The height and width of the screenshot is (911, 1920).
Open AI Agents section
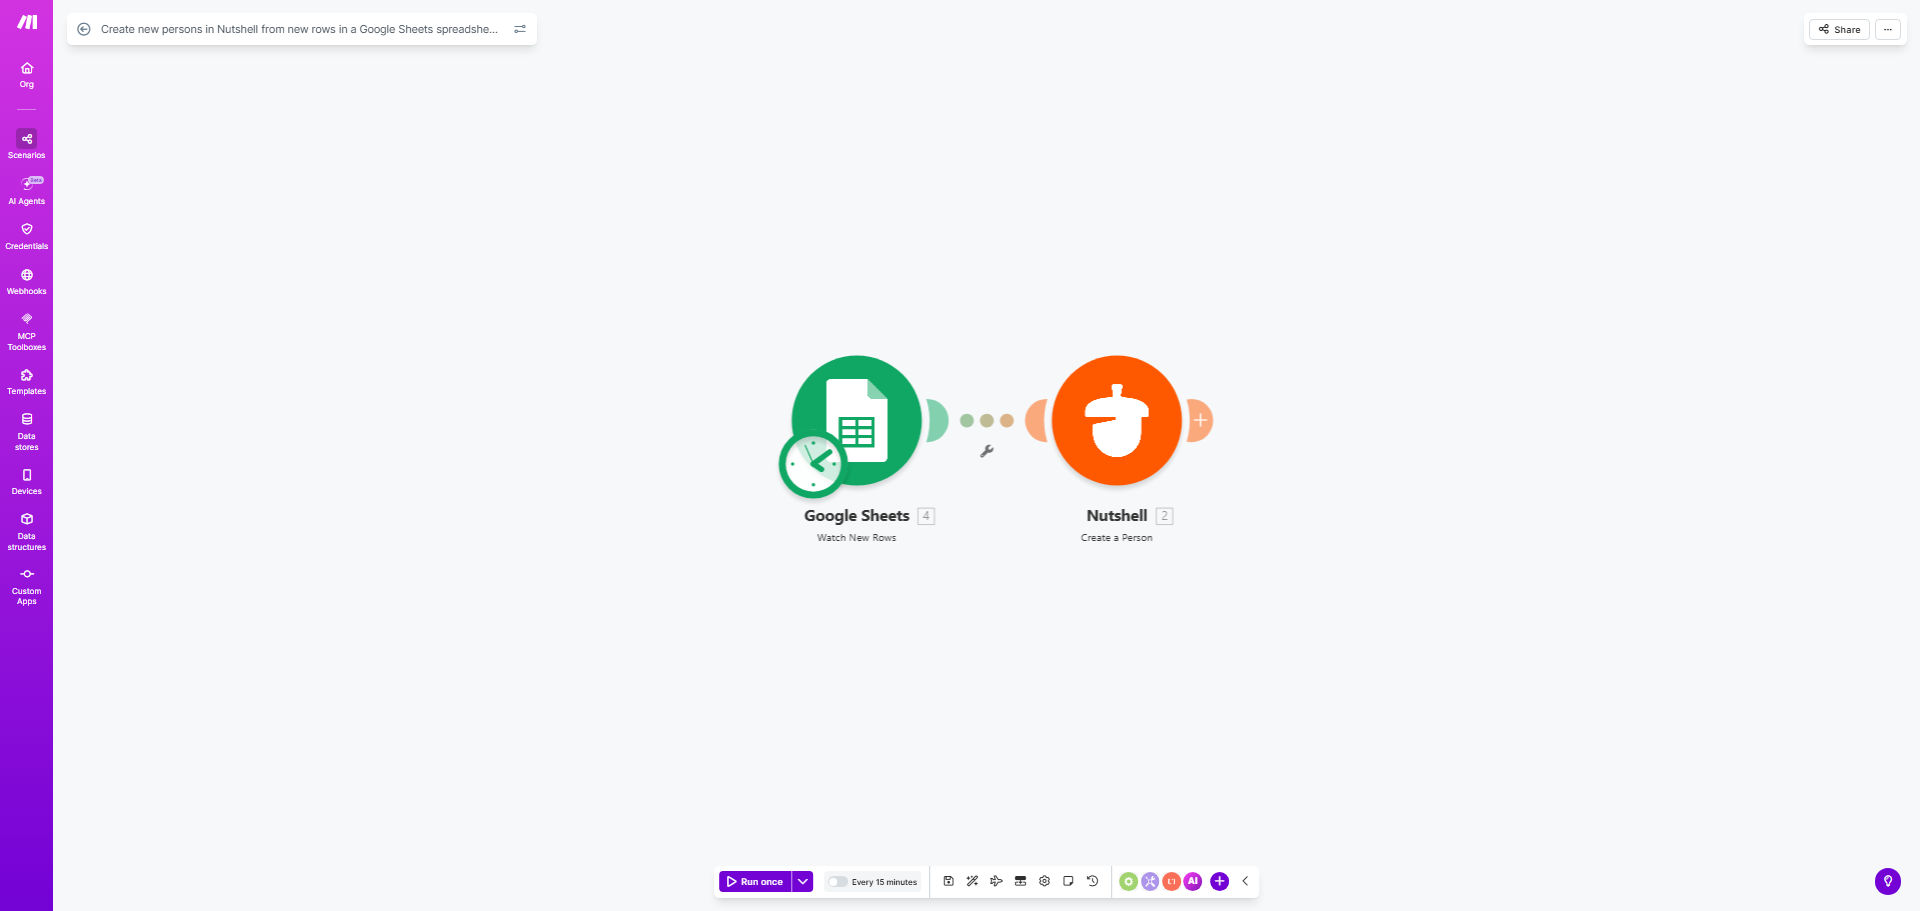(x=27, y=189)
